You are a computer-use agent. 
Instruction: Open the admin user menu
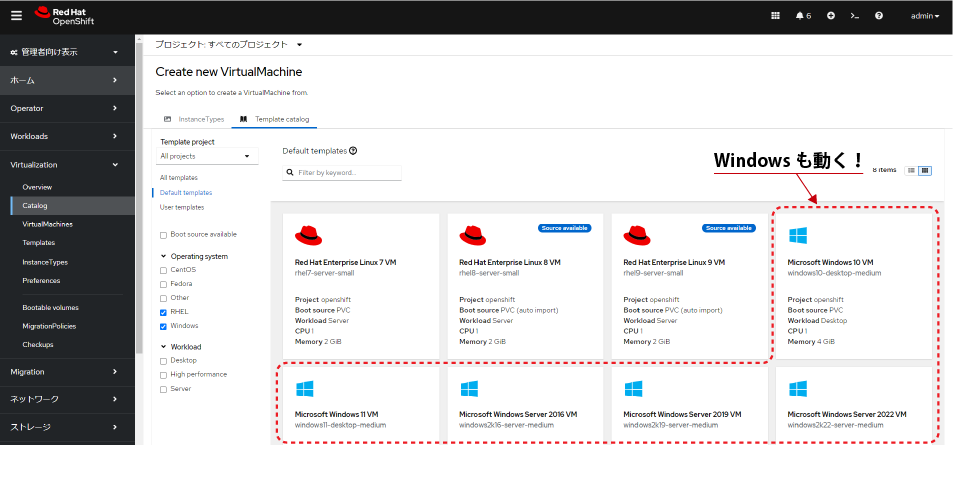(924, 16)
